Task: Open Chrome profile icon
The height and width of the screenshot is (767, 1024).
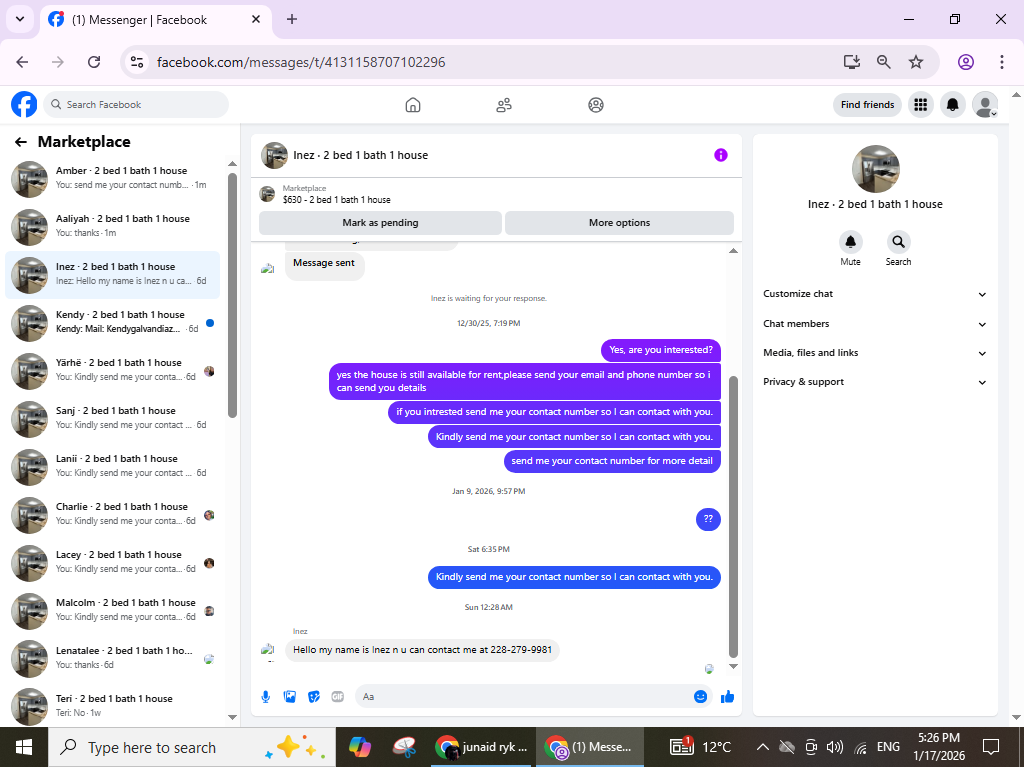Action: tap(966, 62)
